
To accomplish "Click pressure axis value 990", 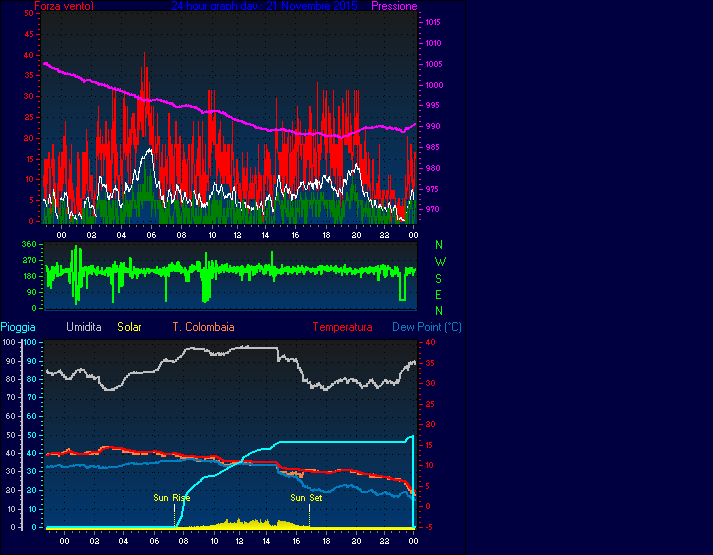I will click(432, 126).
